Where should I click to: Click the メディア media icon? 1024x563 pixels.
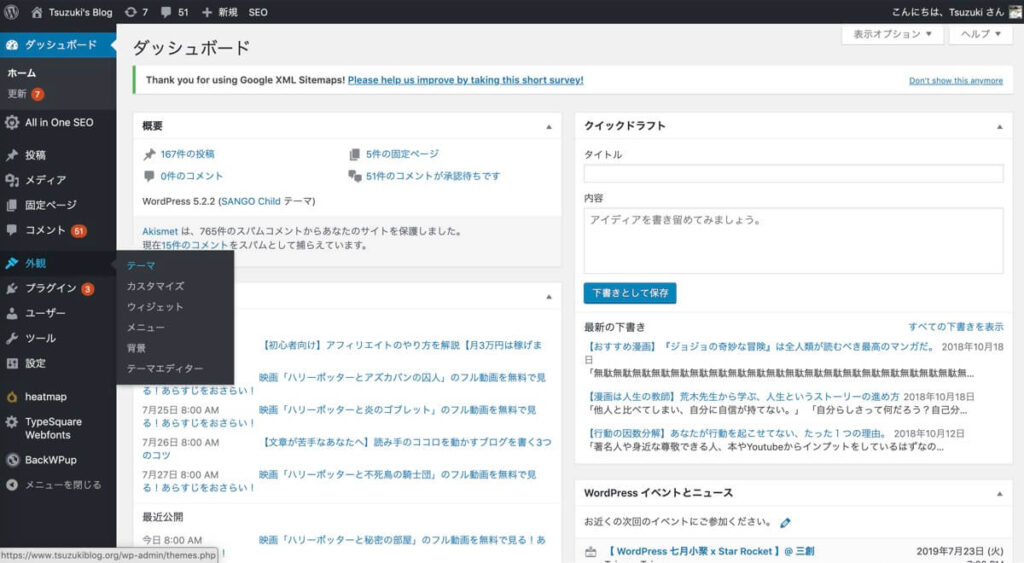12,180
